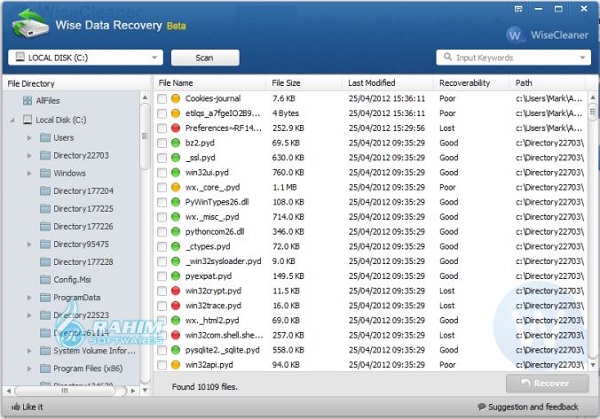Viewport: 600px width, 419px height.
Task: Expand the Program Files (x86) node
Action: (x=29, y=368)
